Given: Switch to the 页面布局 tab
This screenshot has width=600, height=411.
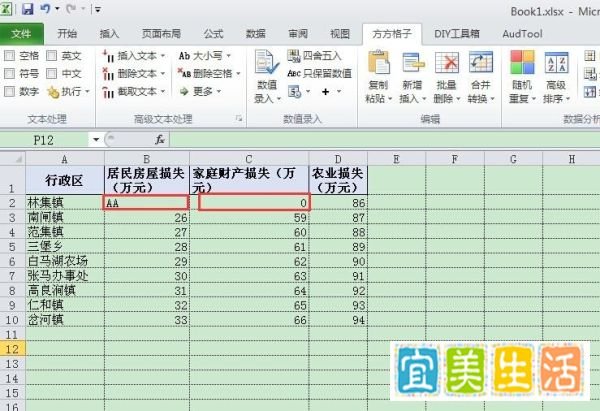Looking at the screenshot, I should pyautogui.click(x=161, y=34).
